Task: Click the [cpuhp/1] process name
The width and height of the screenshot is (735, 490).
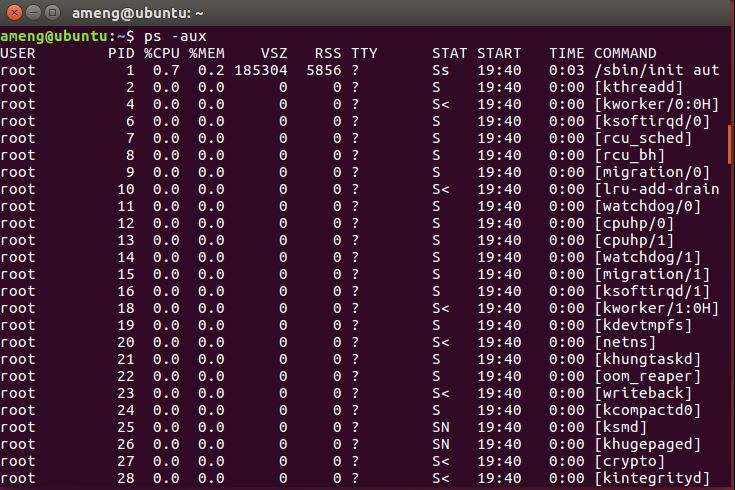Action: [634, 240]
